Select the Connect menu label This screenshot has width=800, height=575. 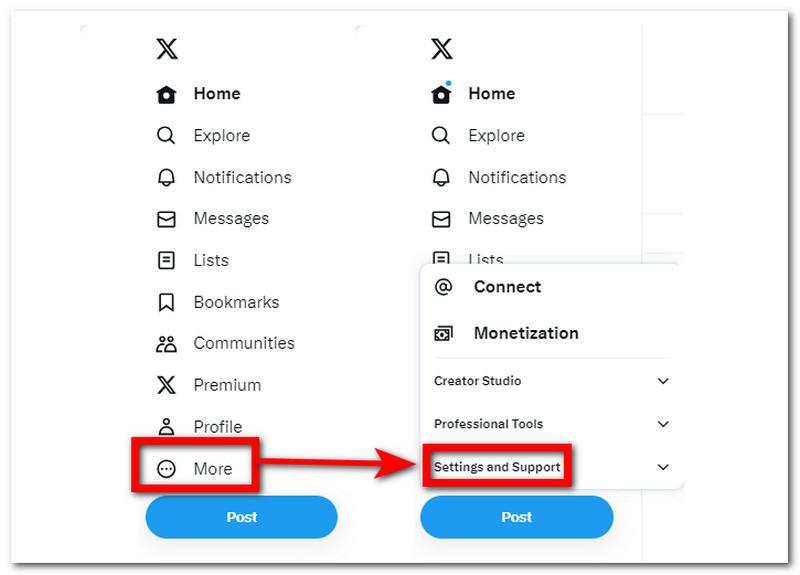click(x=507, y=287)
